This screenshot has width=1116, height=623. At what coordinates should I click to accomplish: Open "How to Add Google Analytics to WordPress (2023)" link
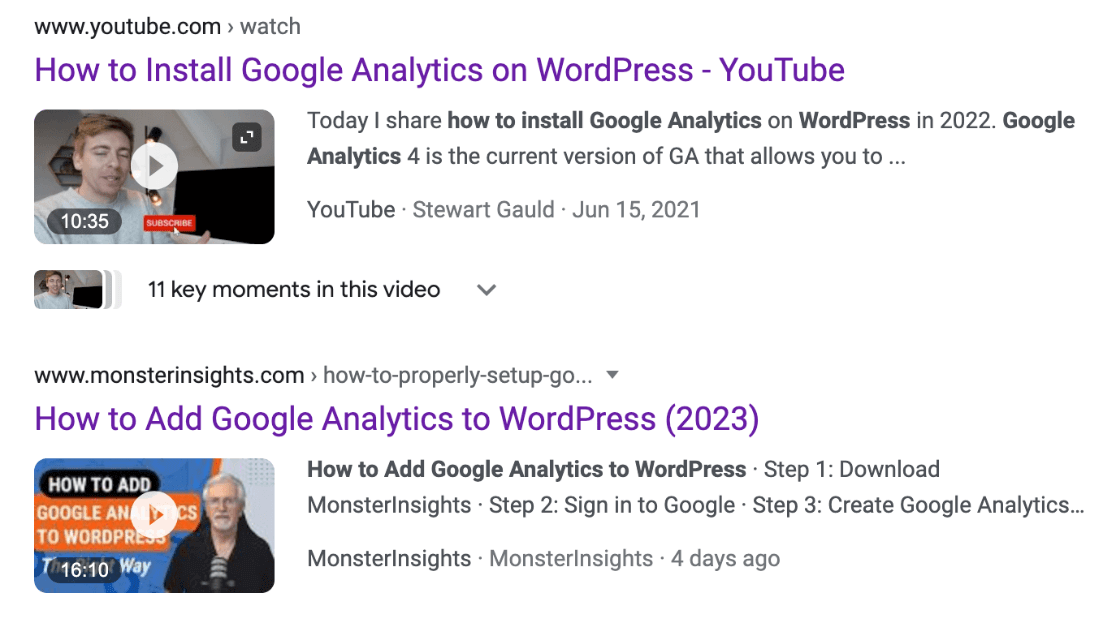[396, 418]
